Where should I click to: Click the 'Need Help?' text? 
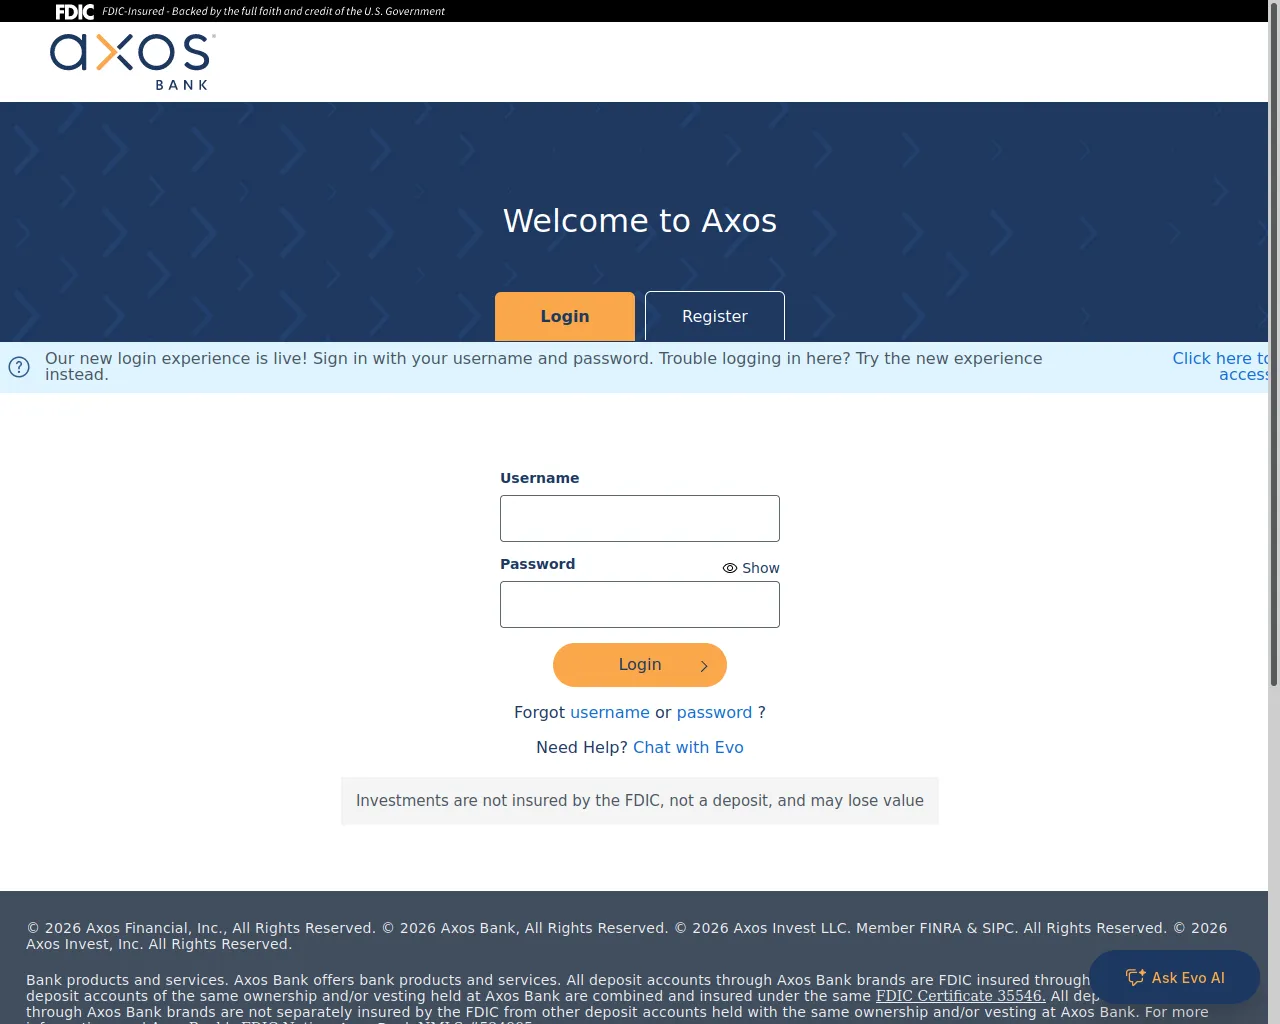pos(582,748)
